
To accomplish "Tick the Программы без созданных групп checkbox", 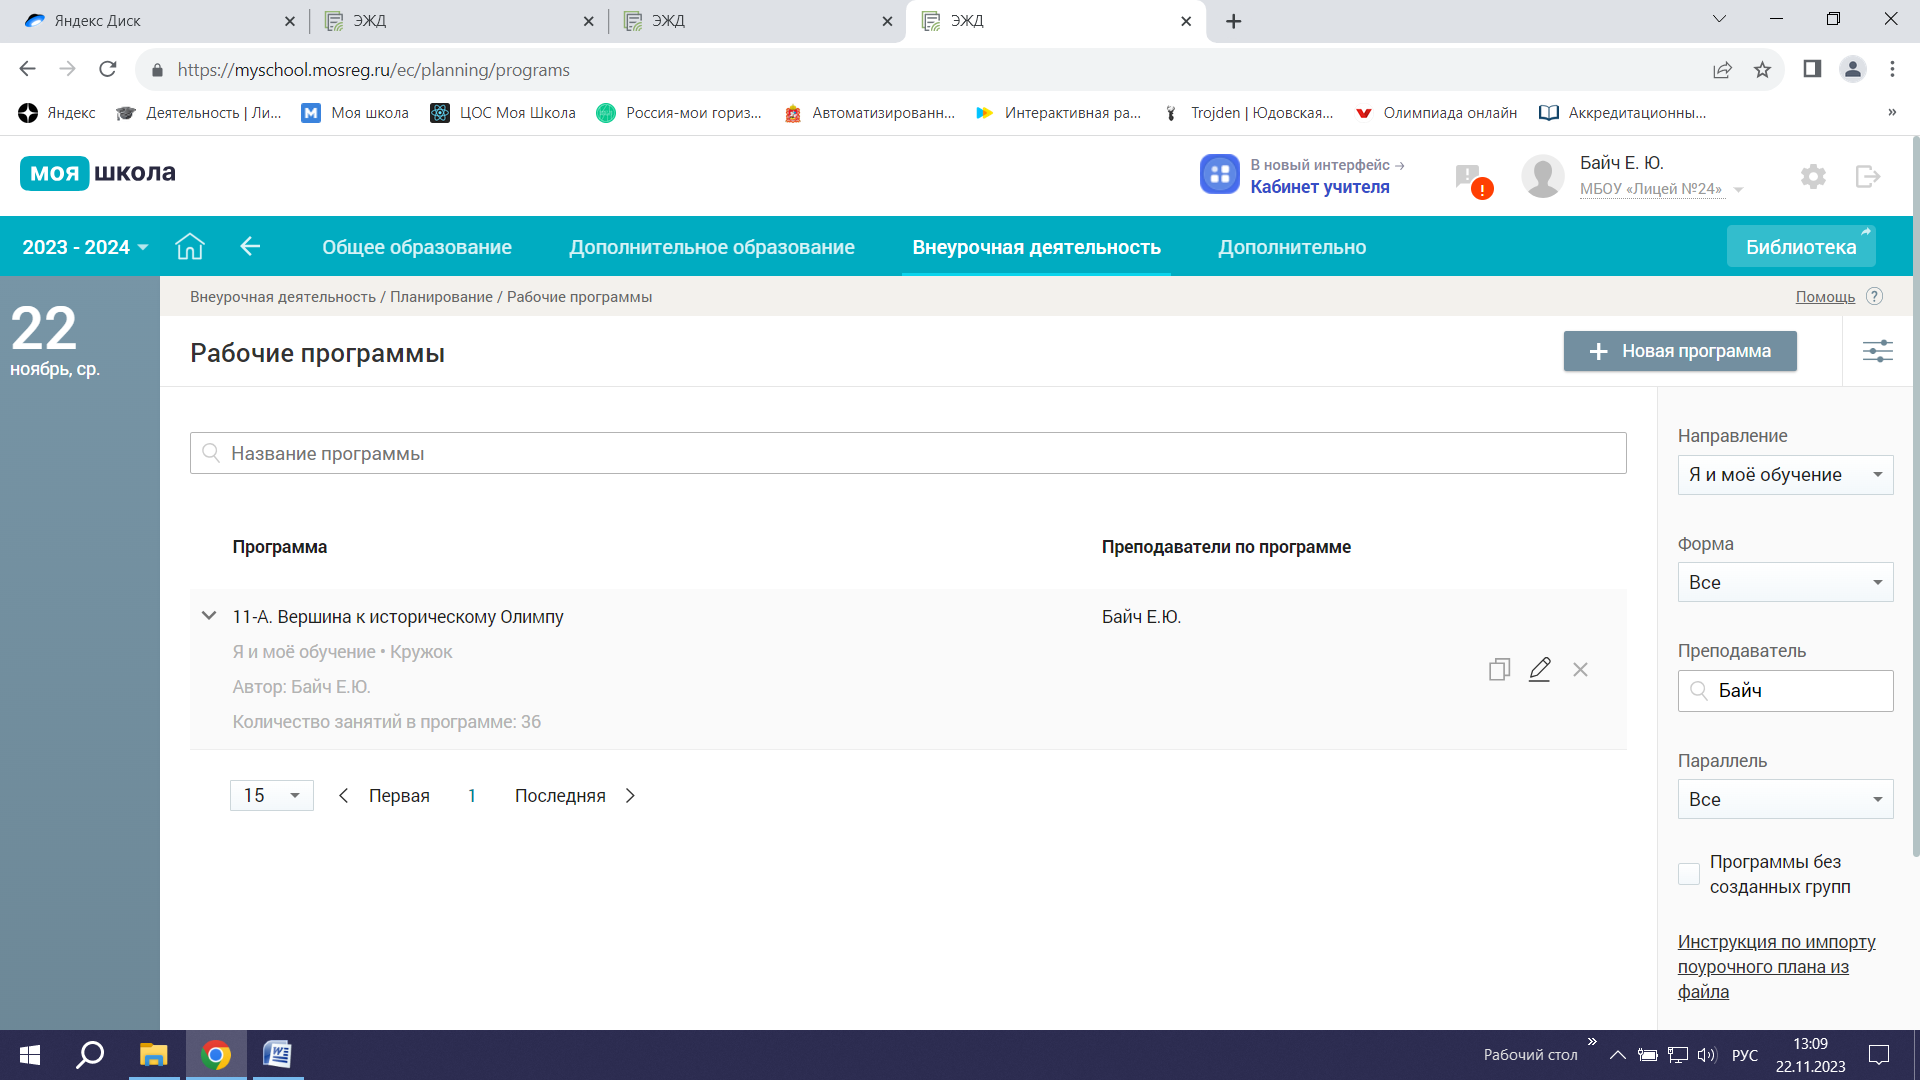I will click(x=1689, y=874).
